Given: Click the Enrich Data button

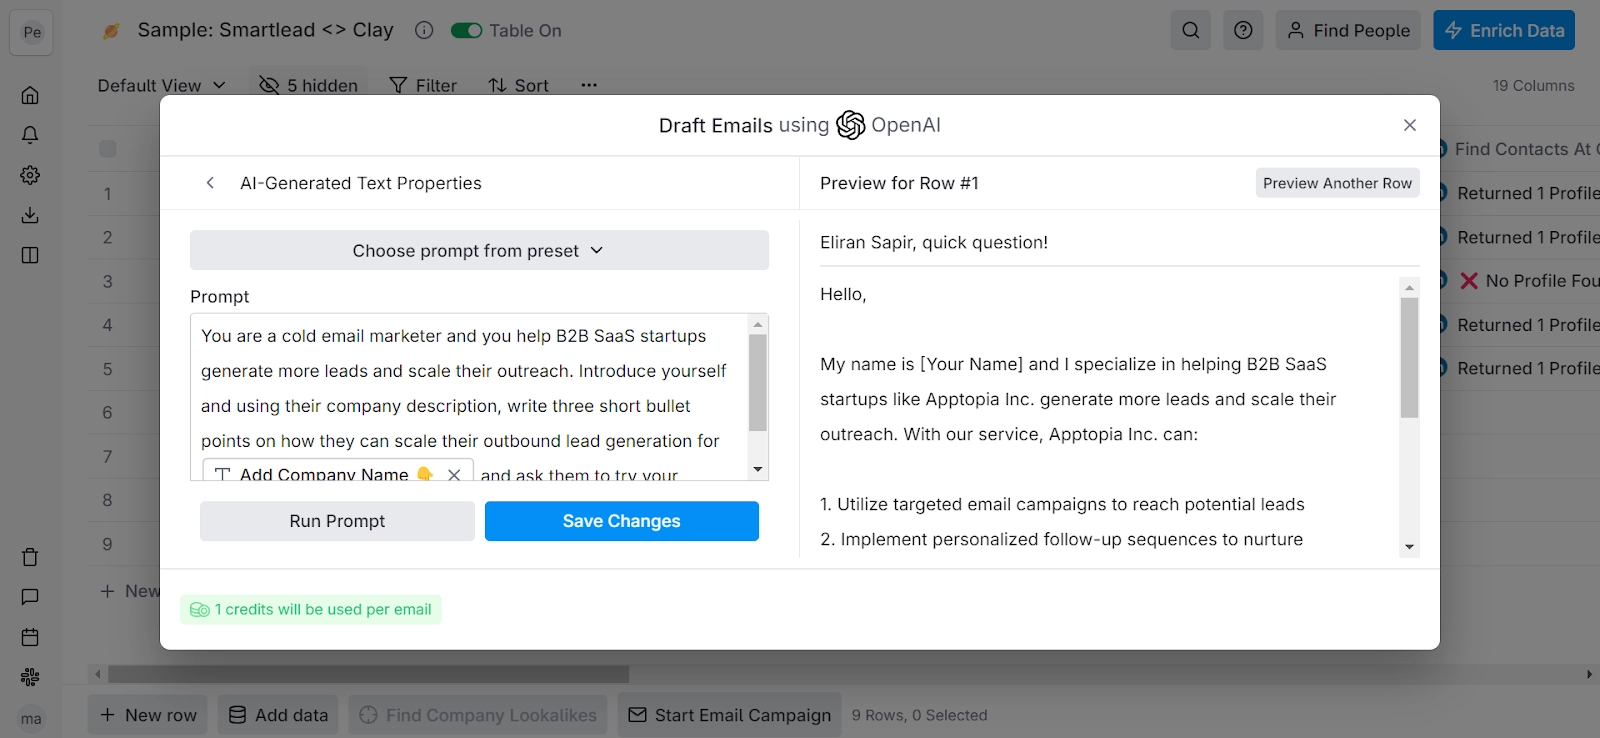Looking at the screenshot, I should tap(1504, 30).
